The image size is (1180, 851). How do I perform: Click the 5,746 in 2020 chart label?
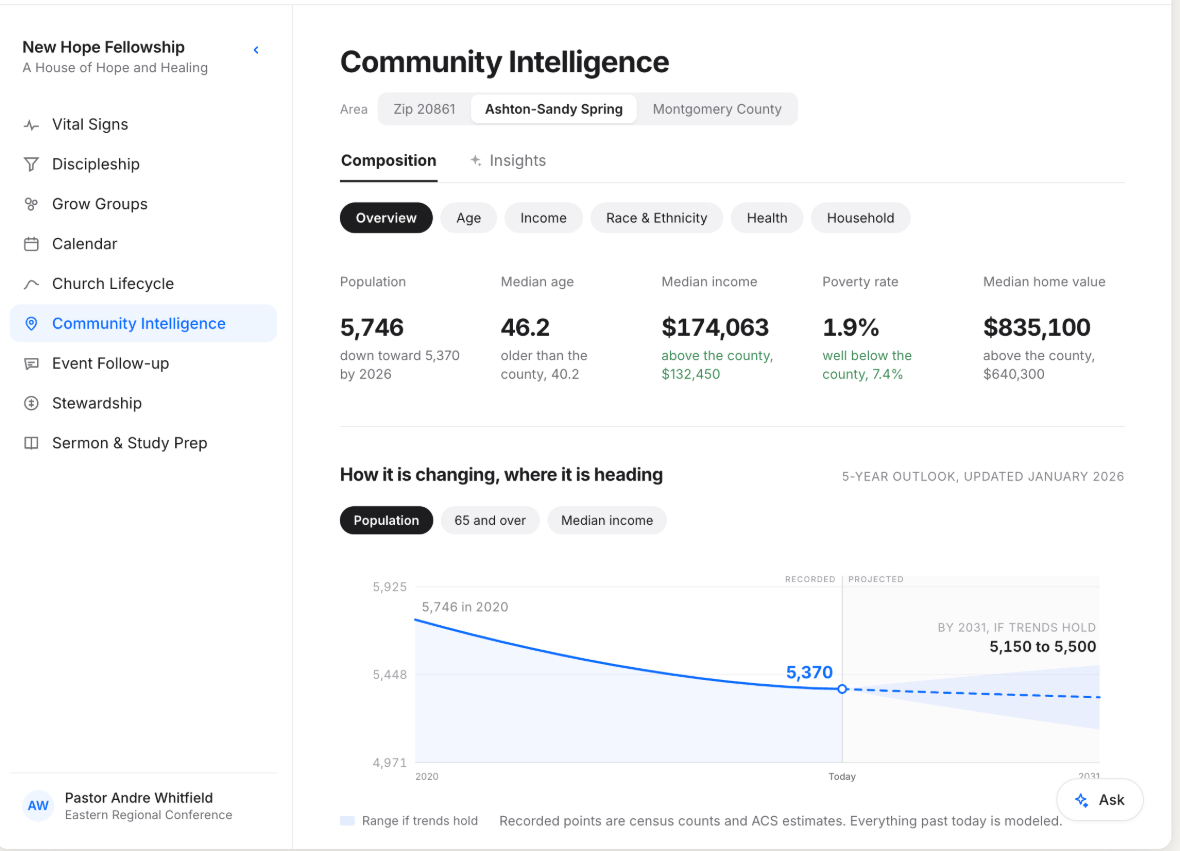click(x=464, y=607)
